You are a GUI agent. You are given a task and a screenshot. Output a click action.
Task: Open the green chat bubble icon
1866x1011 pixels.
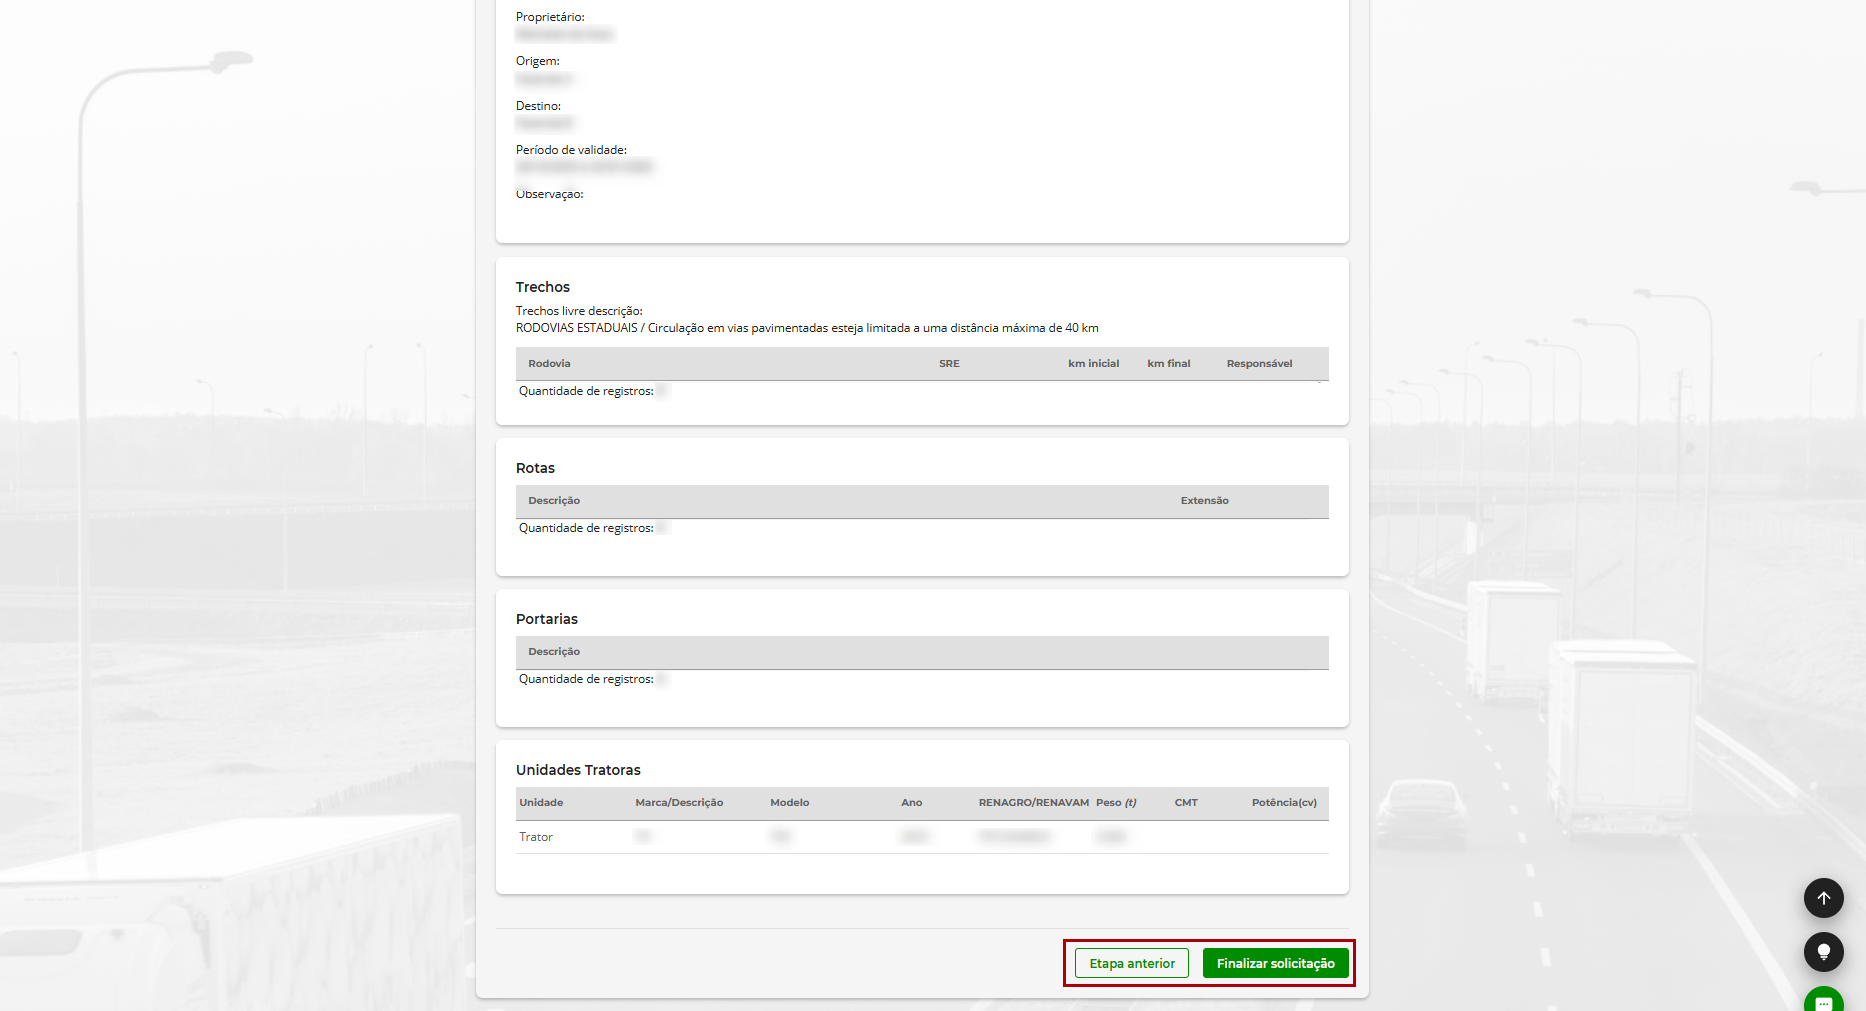1823,1000
